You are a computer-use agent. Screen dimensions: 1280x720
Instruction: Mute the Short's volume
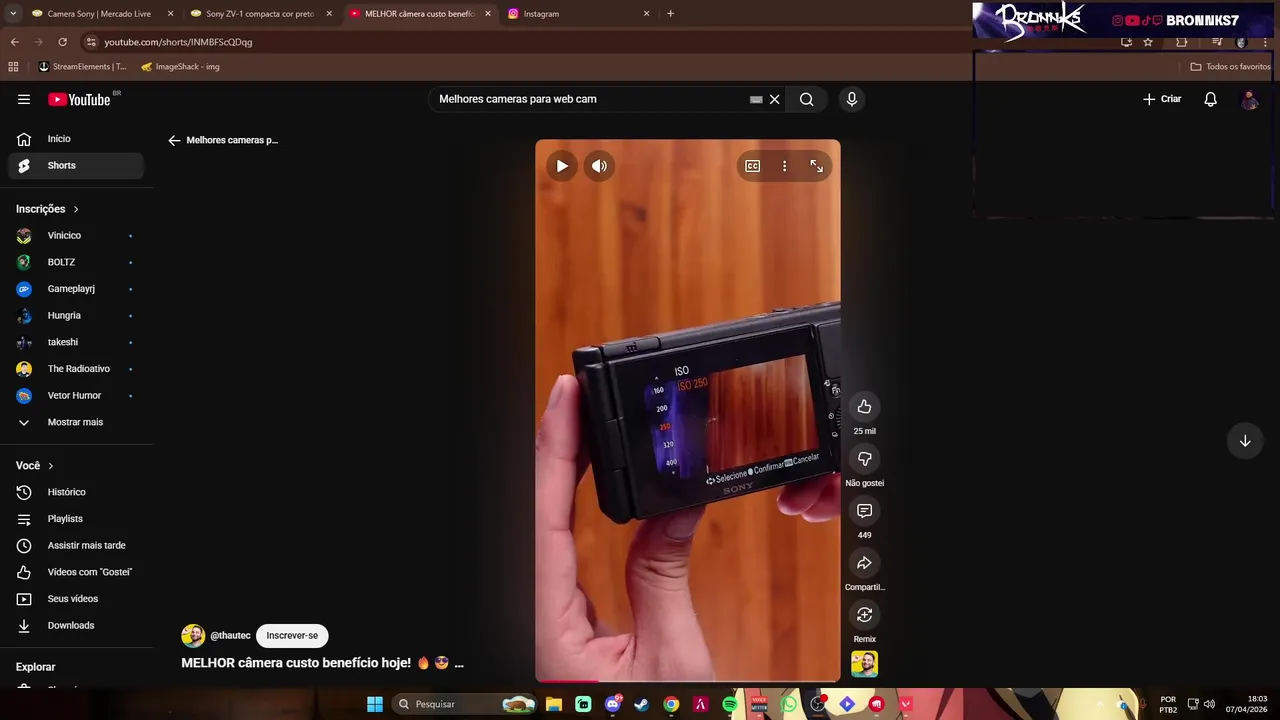click(599, 166)
